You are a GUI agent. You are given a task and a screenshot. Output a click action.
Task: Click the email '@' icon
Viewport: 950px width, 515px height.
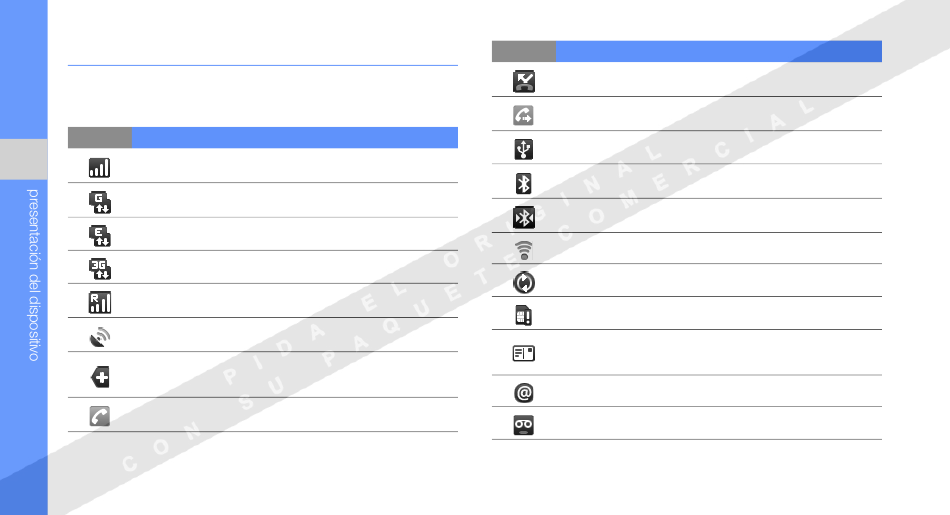coord(524,393)
